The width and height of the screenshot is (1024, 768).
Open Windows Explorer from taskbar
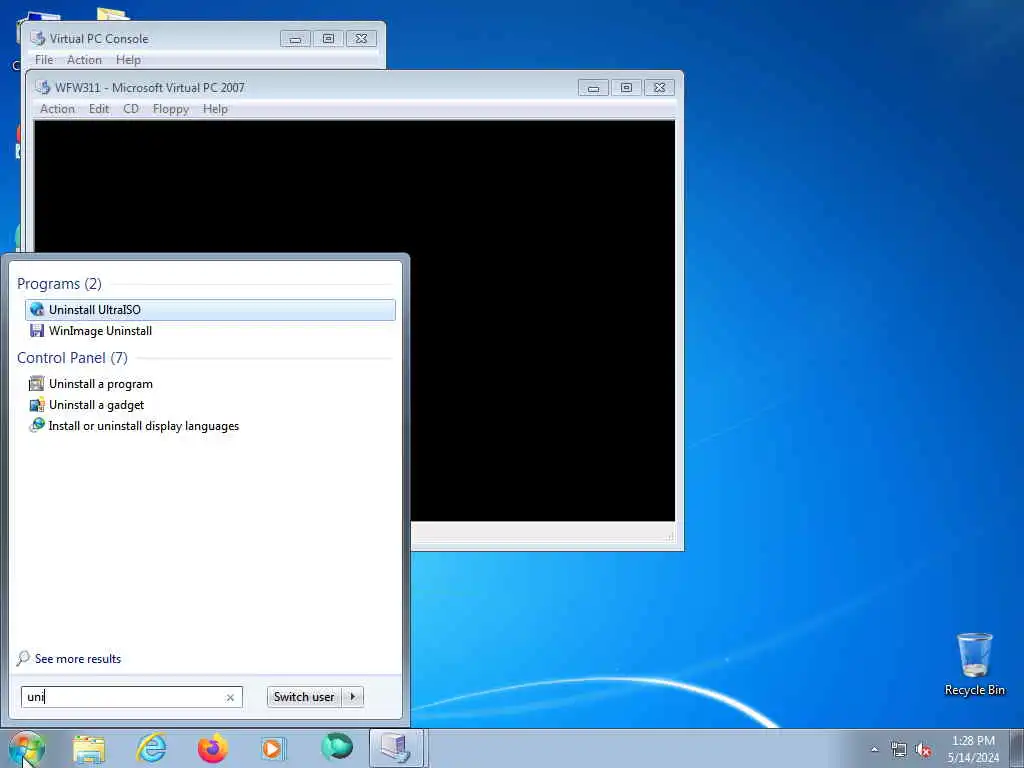pyautogui.click(x=89, y=748)
